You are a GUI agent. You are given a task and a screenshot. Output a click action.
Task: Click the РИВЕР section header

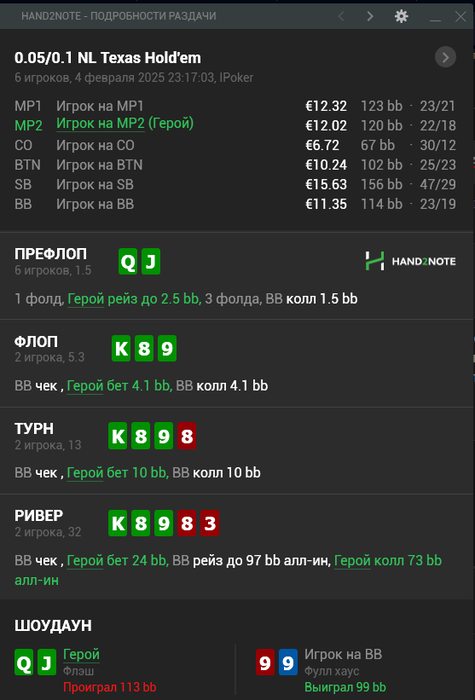click(39, 515)
